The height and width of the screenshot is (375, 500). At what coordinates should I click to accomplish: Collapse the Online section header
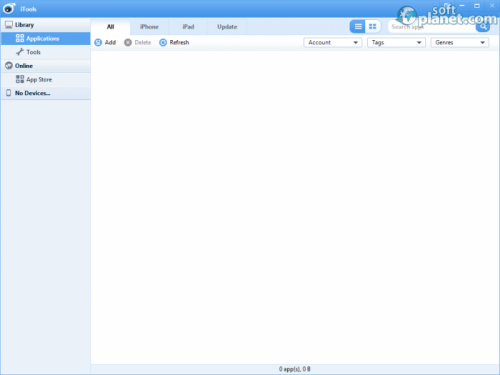(x=46, y=66)
